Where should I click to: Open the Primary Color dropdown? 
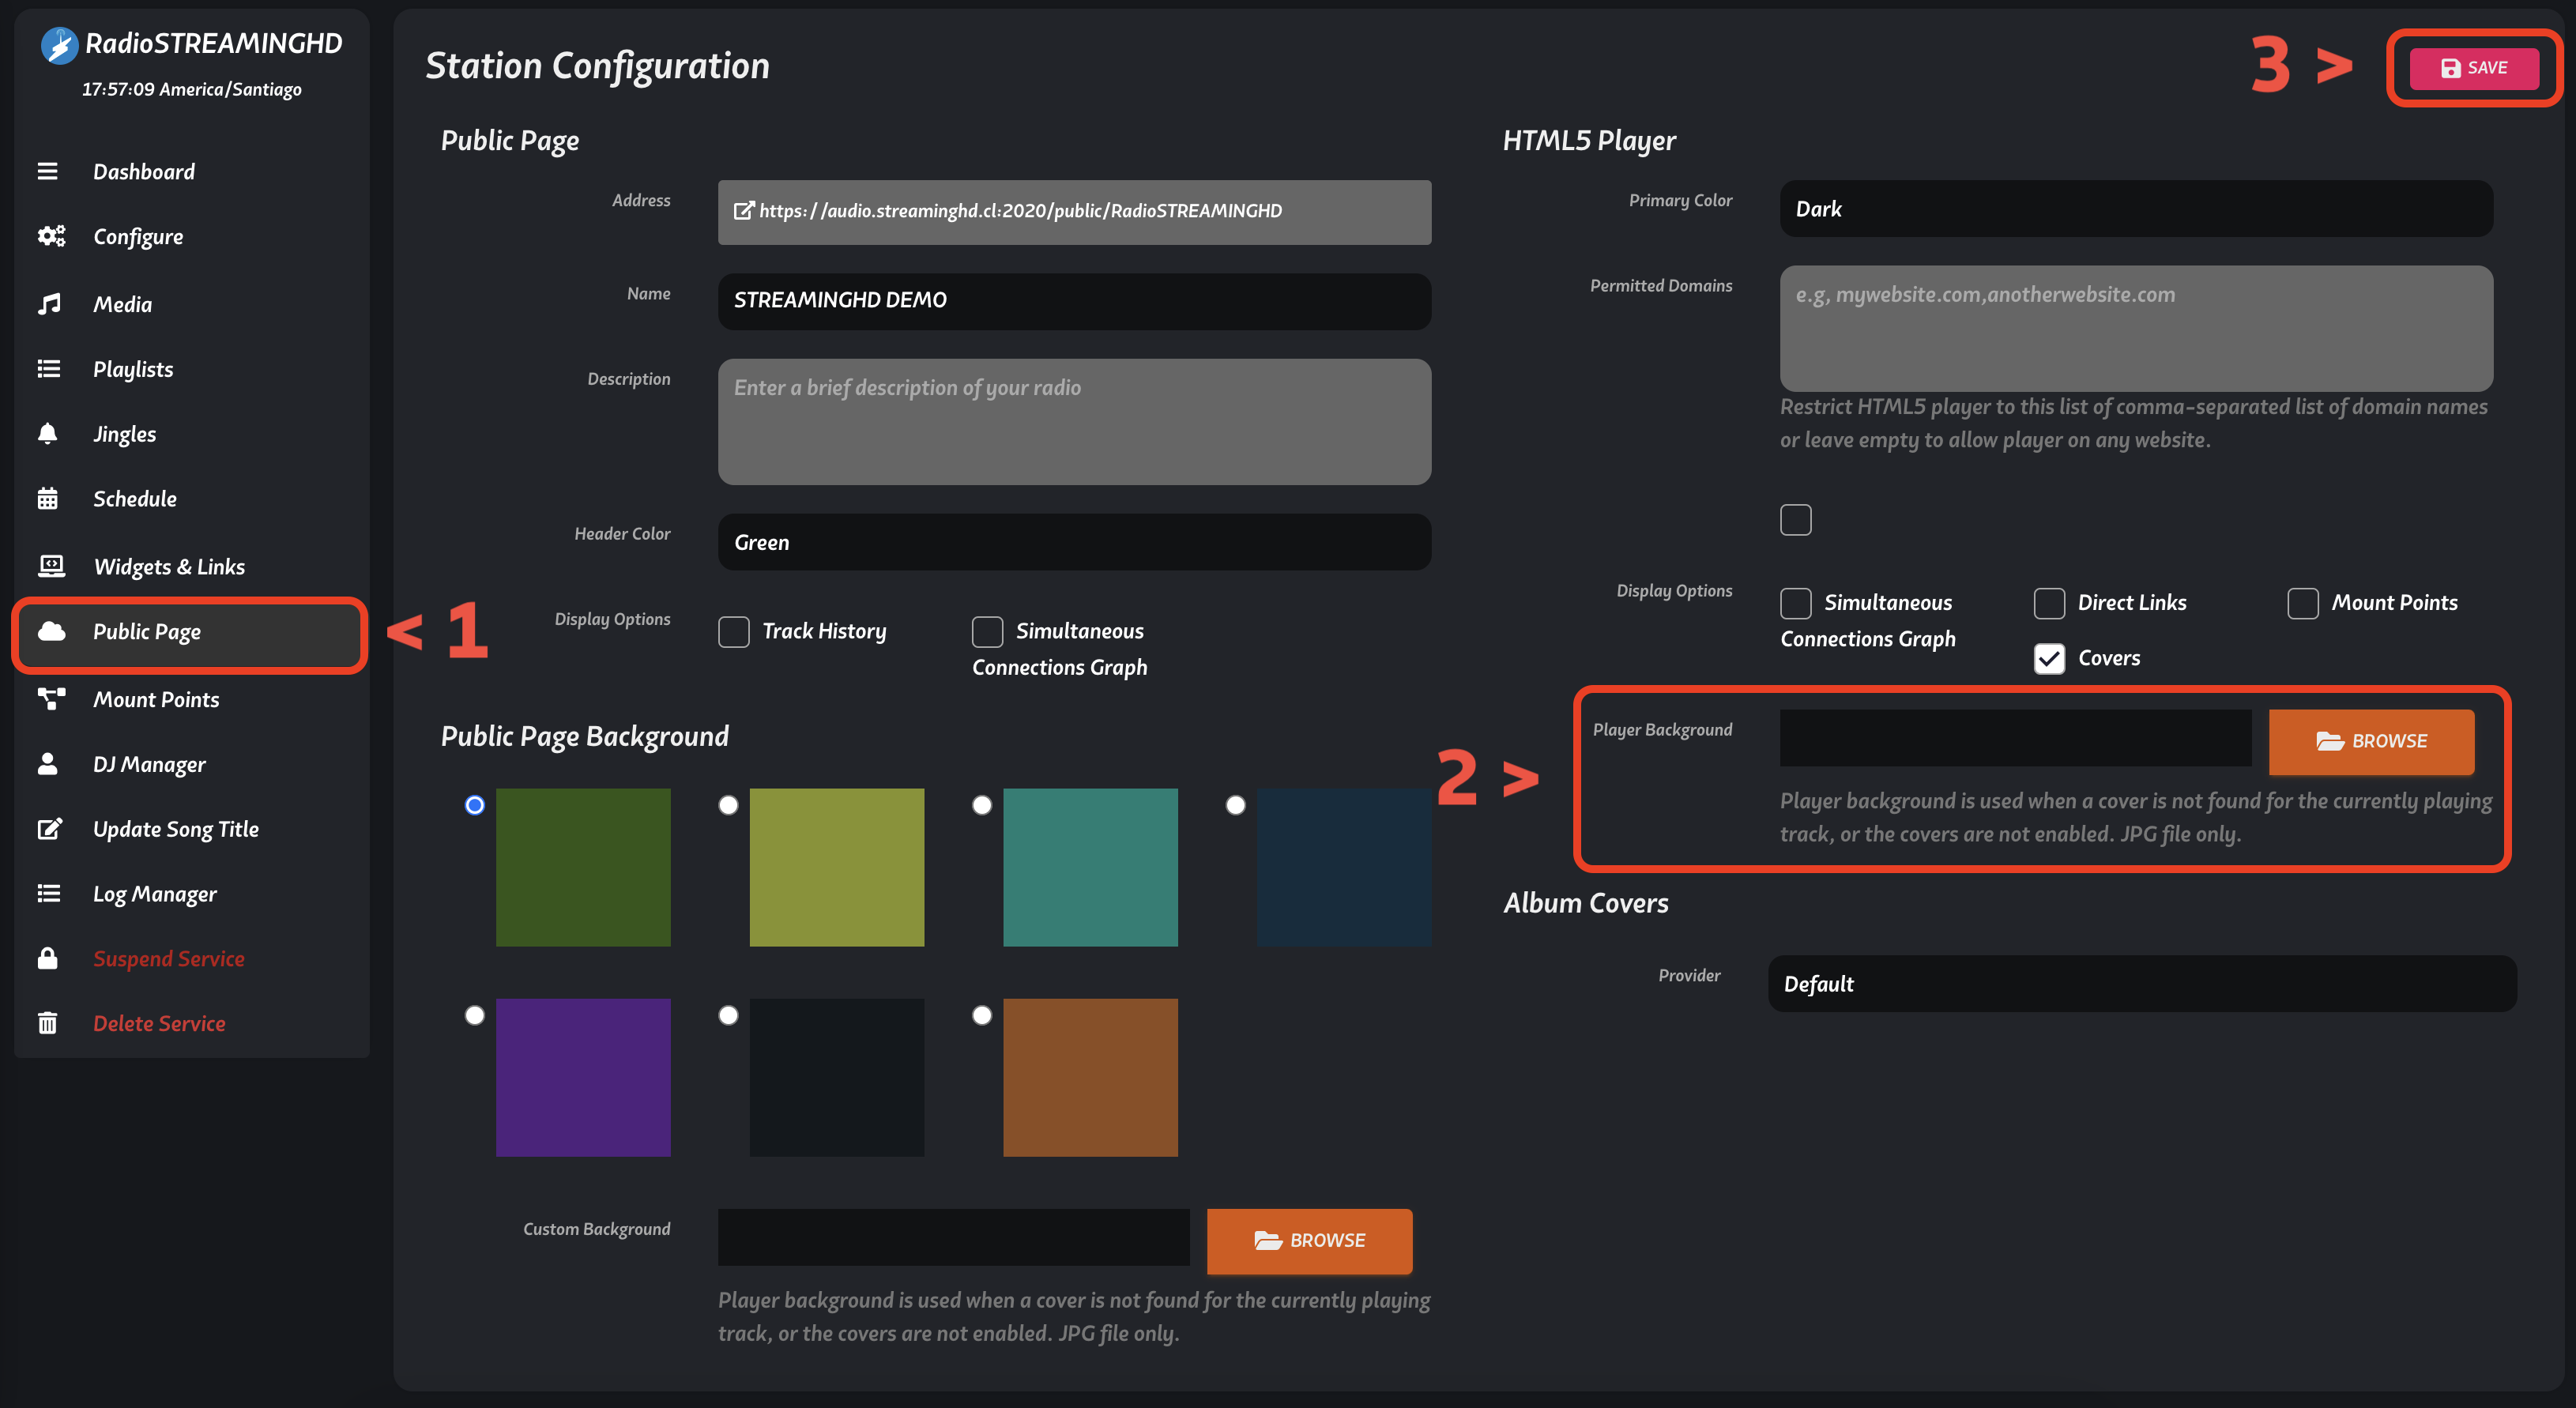pyautogui.click(x=2135, y=209)
